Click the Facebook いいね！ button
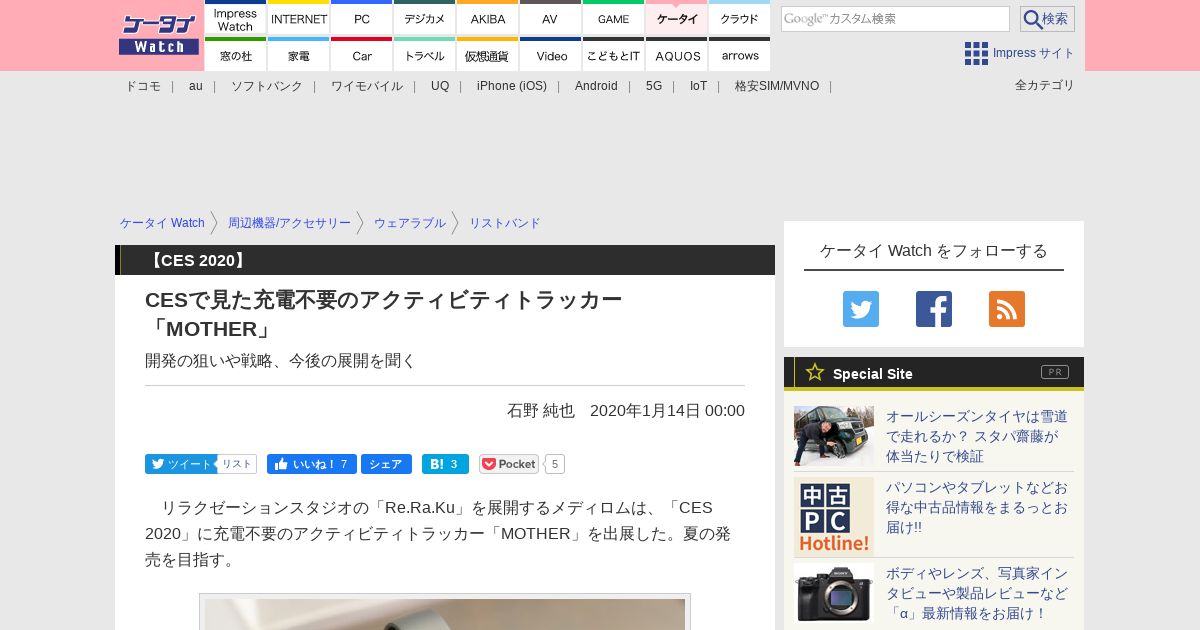 [x=312, y=464]
